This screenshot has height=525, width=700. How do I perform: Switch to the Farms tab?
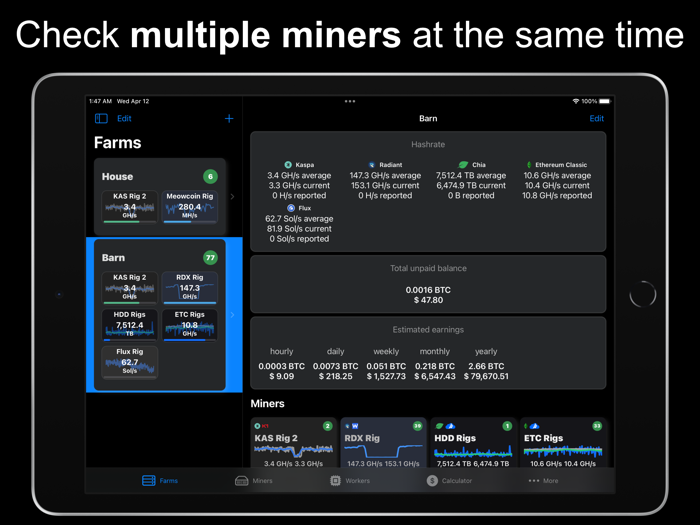coord(160,481)
